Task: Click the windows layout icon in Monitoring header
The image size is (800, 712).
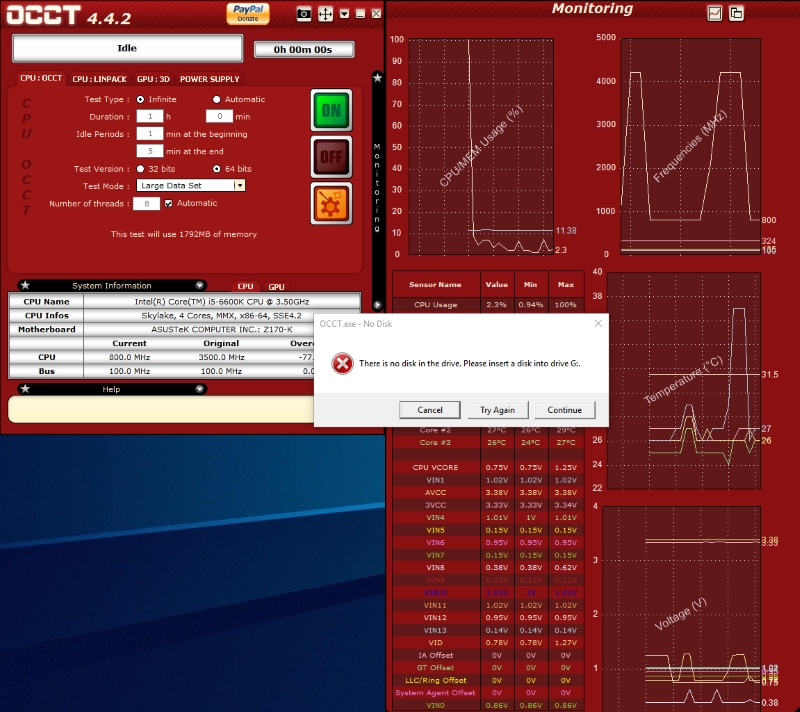Action: (x=736, y=13)
